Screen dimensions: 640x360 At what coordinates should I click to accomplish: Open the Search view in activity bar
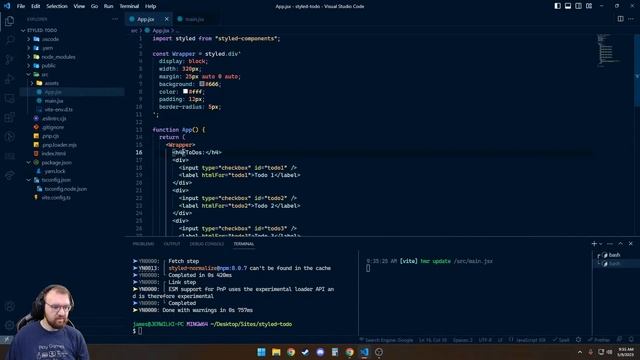tap(9, 40)
